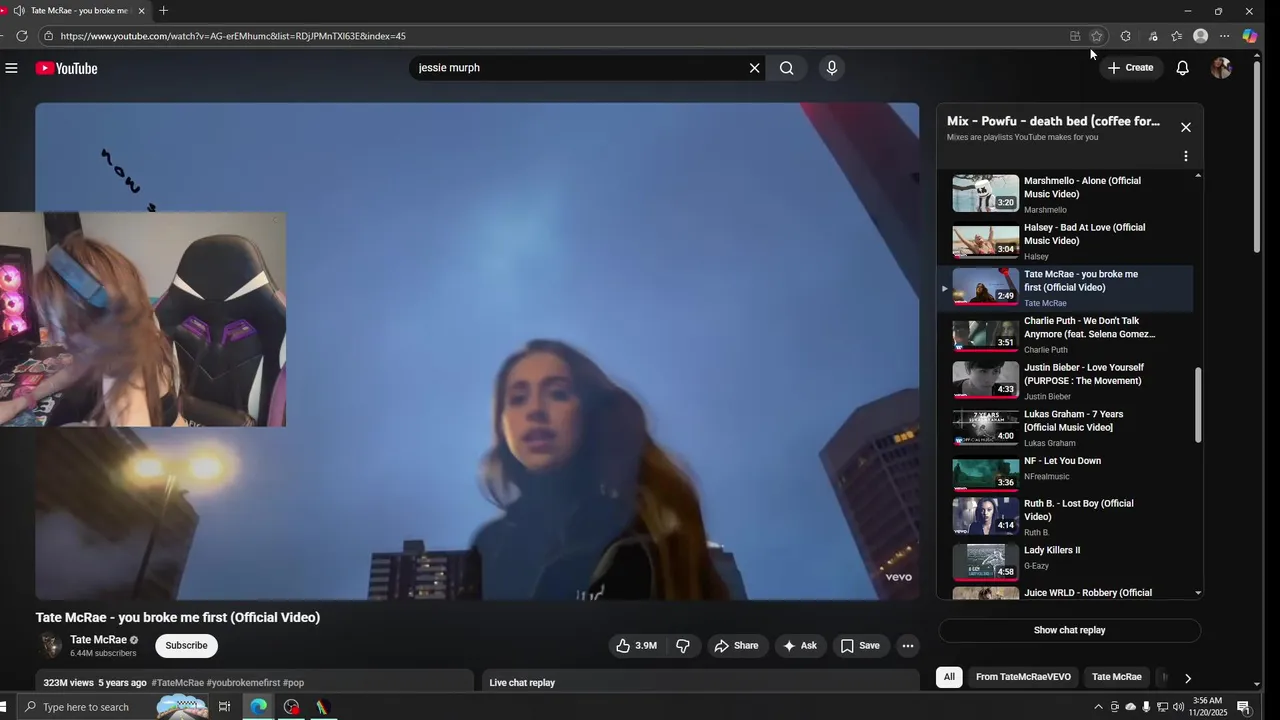
Task: Open the Tate McRae channel name link
Action: pyautogui.click(x=98, y=640)
